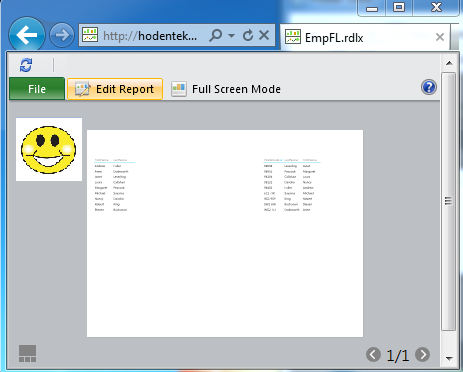This screenshot has height=372, width=463.
Task: Open the page thumbnails grid icon
Action: click(x=27, y=354)
